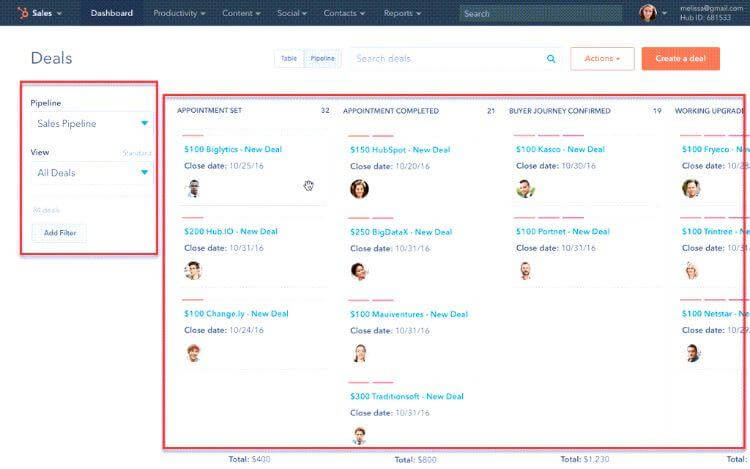Click the HubSpot sprocket logo
The image size is (750, 469).
[x=22, y=13]
